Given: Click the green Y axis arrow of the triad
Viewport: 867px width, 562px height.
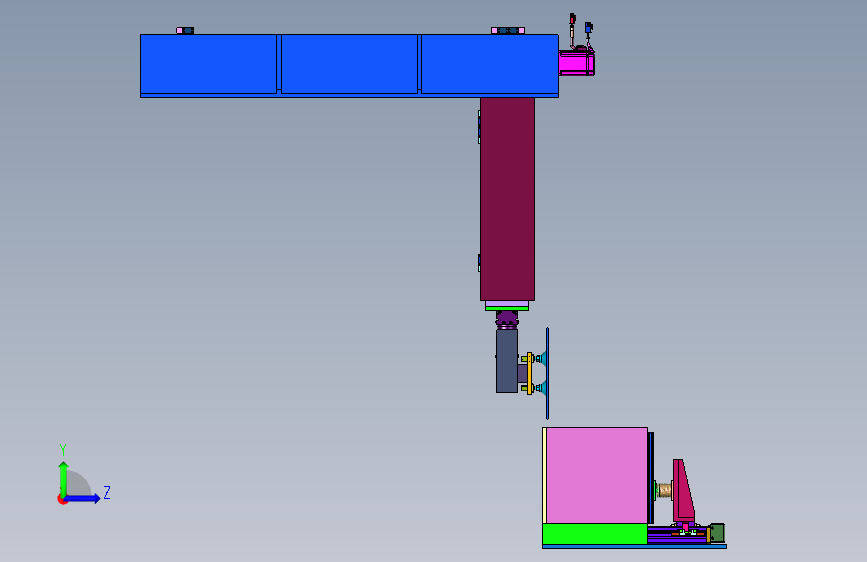Looking at the screenshot, I should point(64,478).
